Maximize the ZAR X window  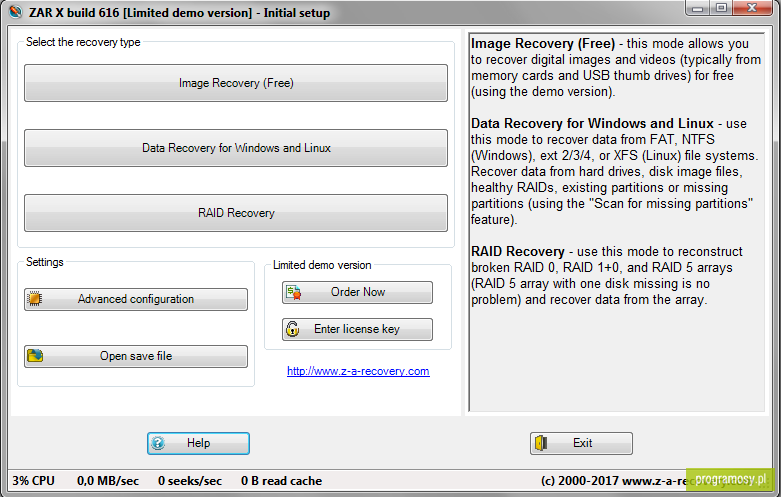click(721, 8)
